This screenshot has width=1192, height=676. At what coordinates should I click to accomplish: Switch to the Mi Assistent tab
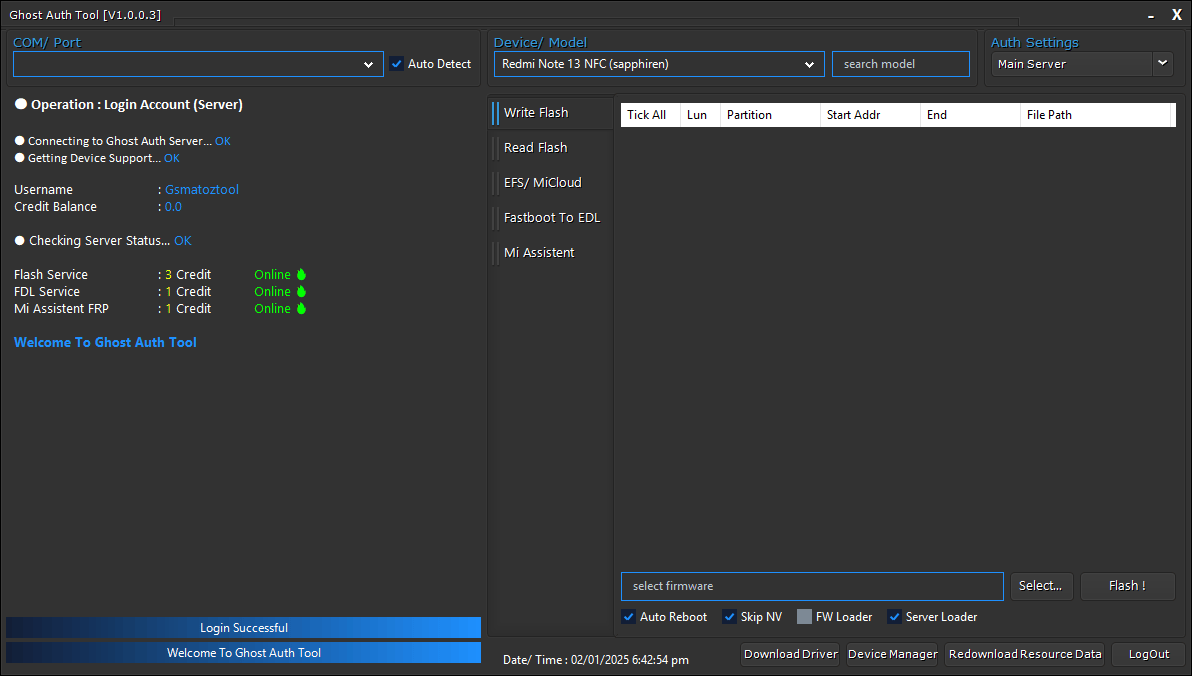[x=539, y=252]
